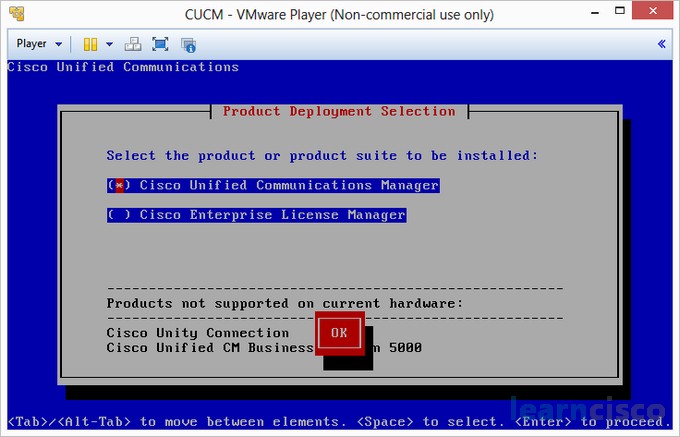The height and width of the screenshot is (437, 680).
Task: Click the Cisco Enterprise License Manager label
Action: point(272,215)
